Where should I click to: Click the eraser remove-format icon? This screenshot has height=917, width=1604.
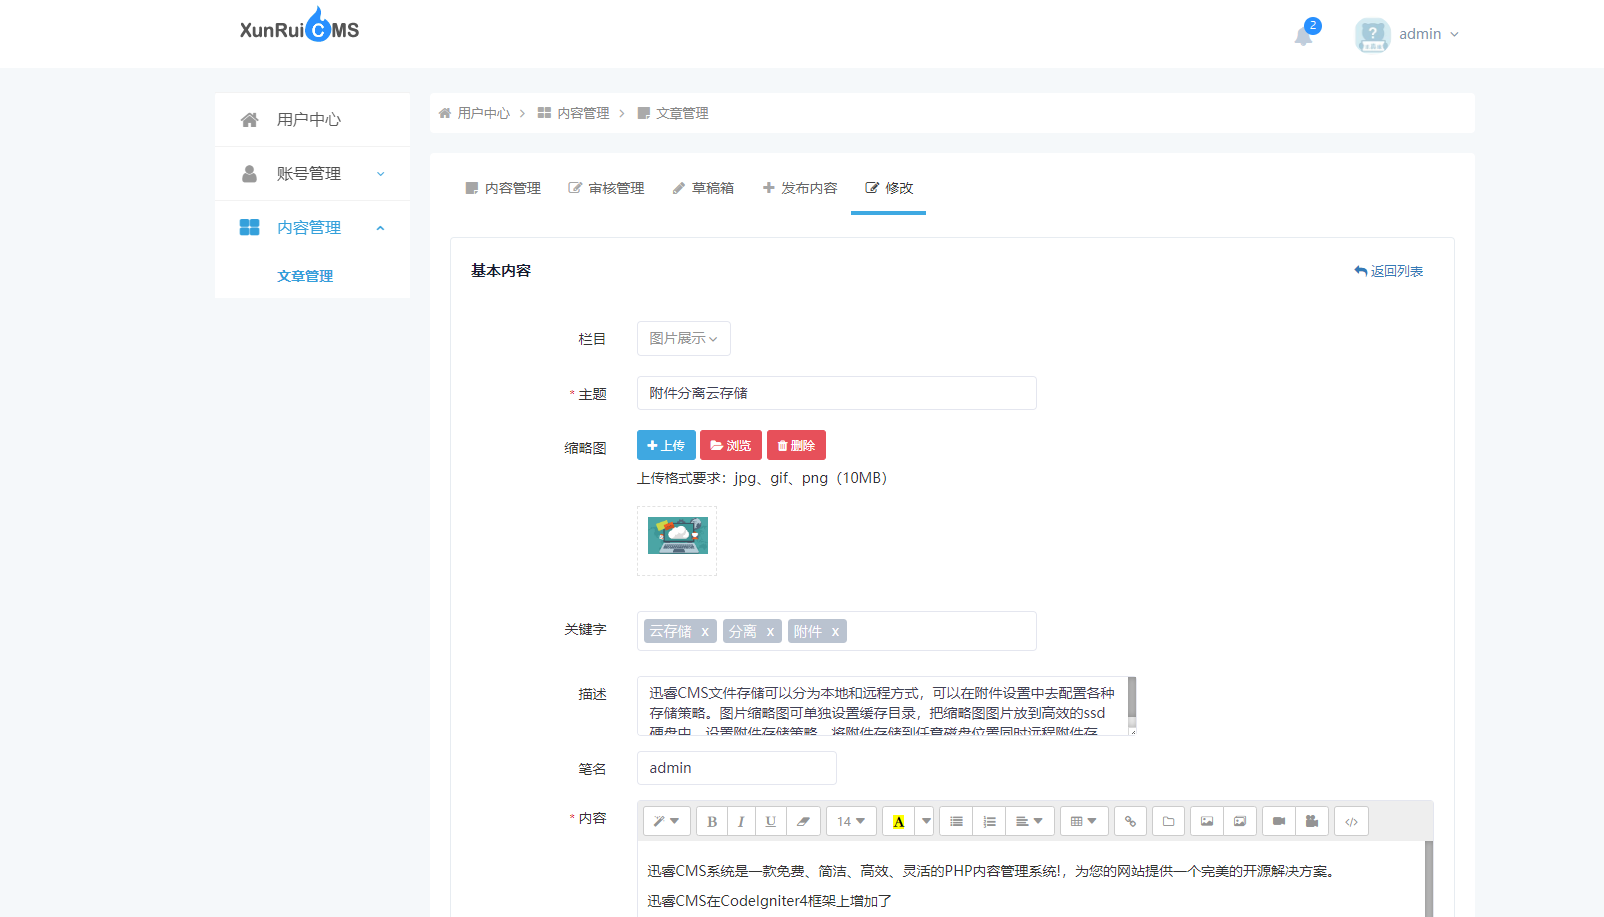[803, 821]
